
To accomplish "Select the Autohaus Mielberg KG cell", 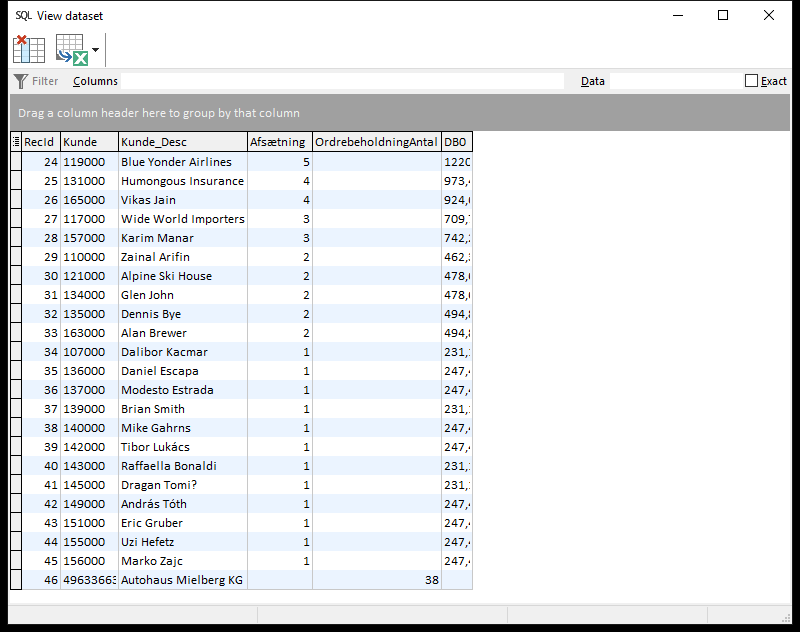I will (183, 580).
